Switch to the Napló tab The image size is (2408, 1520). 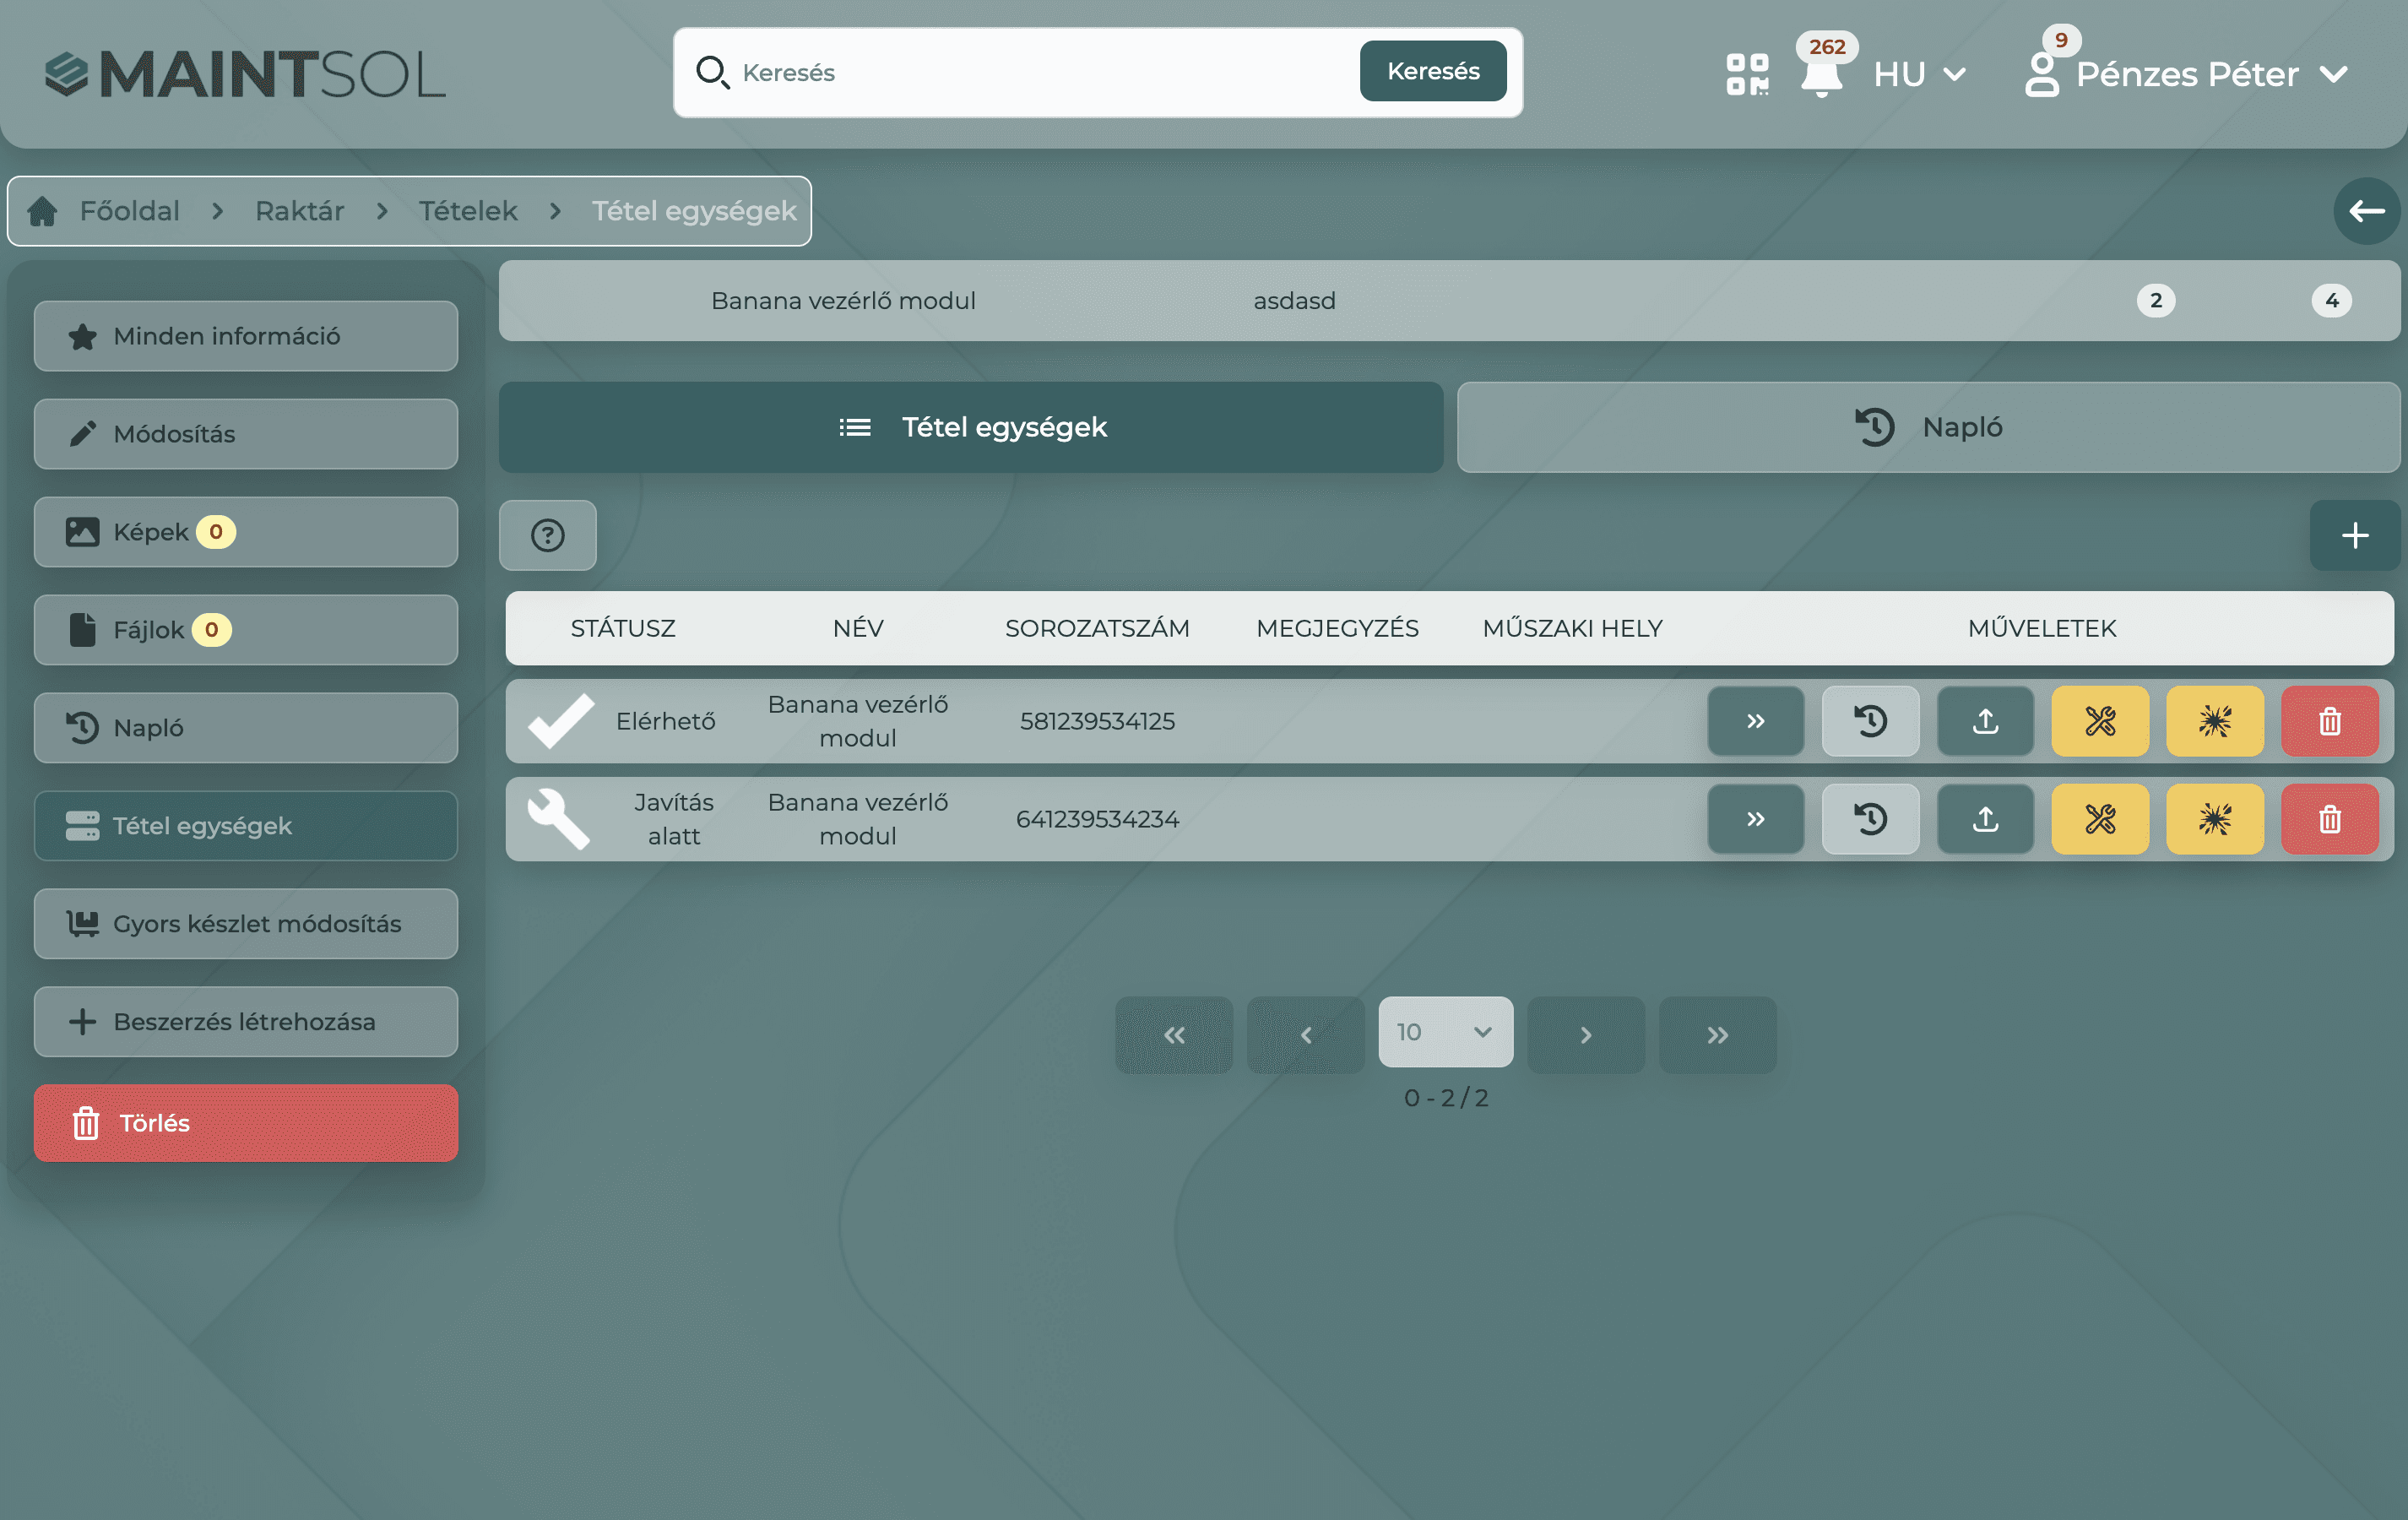point(1928,427)
